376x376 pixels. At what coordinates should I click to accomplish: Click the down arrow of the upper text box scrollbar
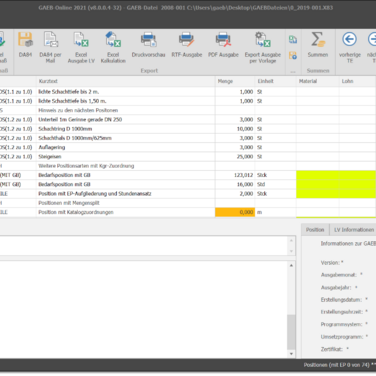point(291,251)
